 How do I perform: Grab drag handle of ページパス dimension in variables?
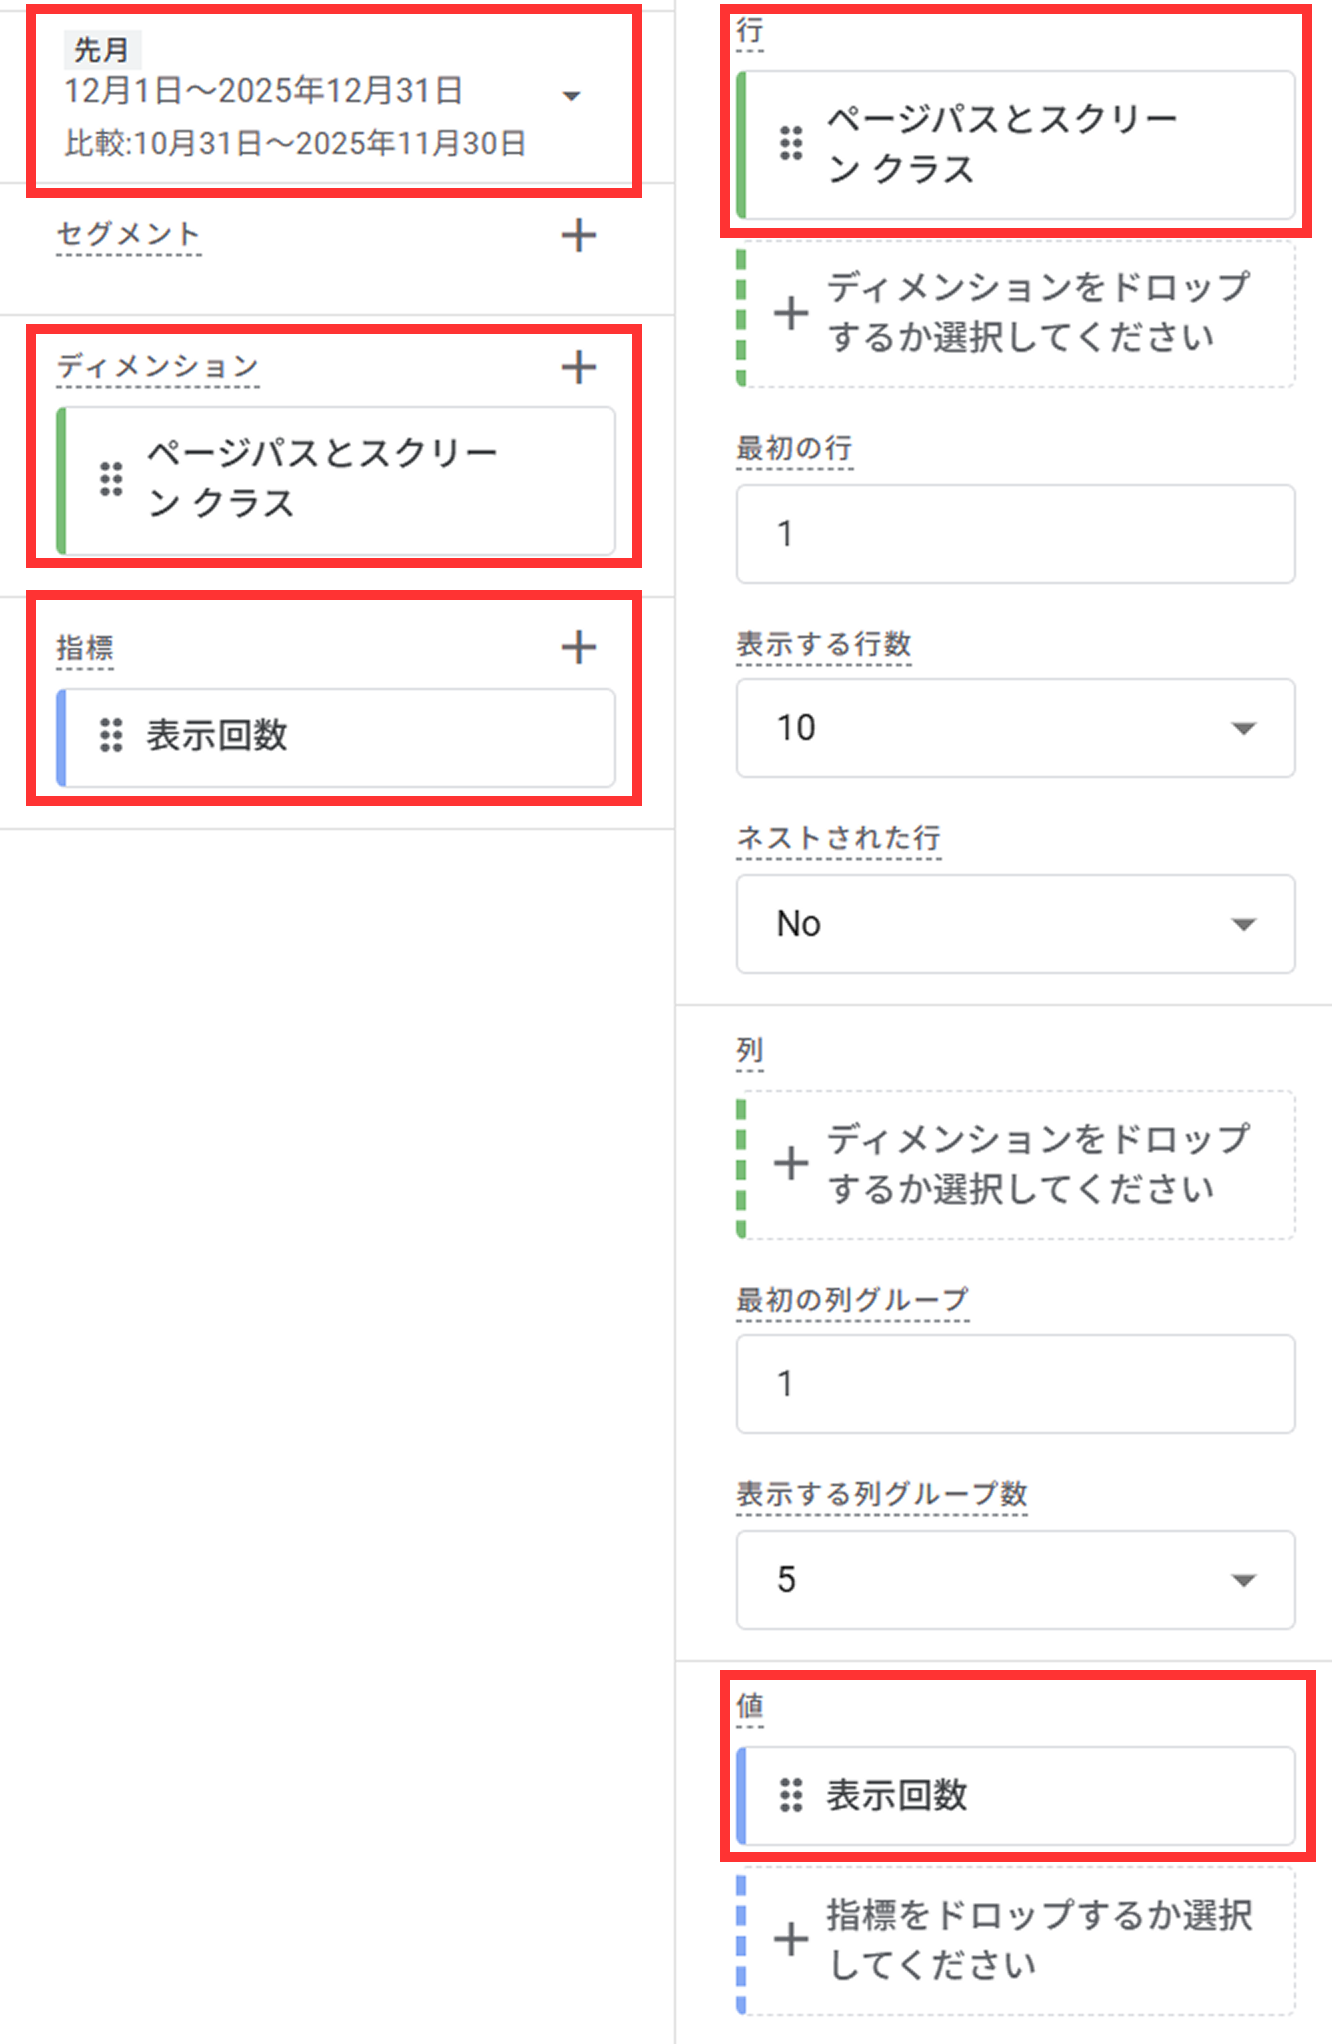click(x=111, y=479)
